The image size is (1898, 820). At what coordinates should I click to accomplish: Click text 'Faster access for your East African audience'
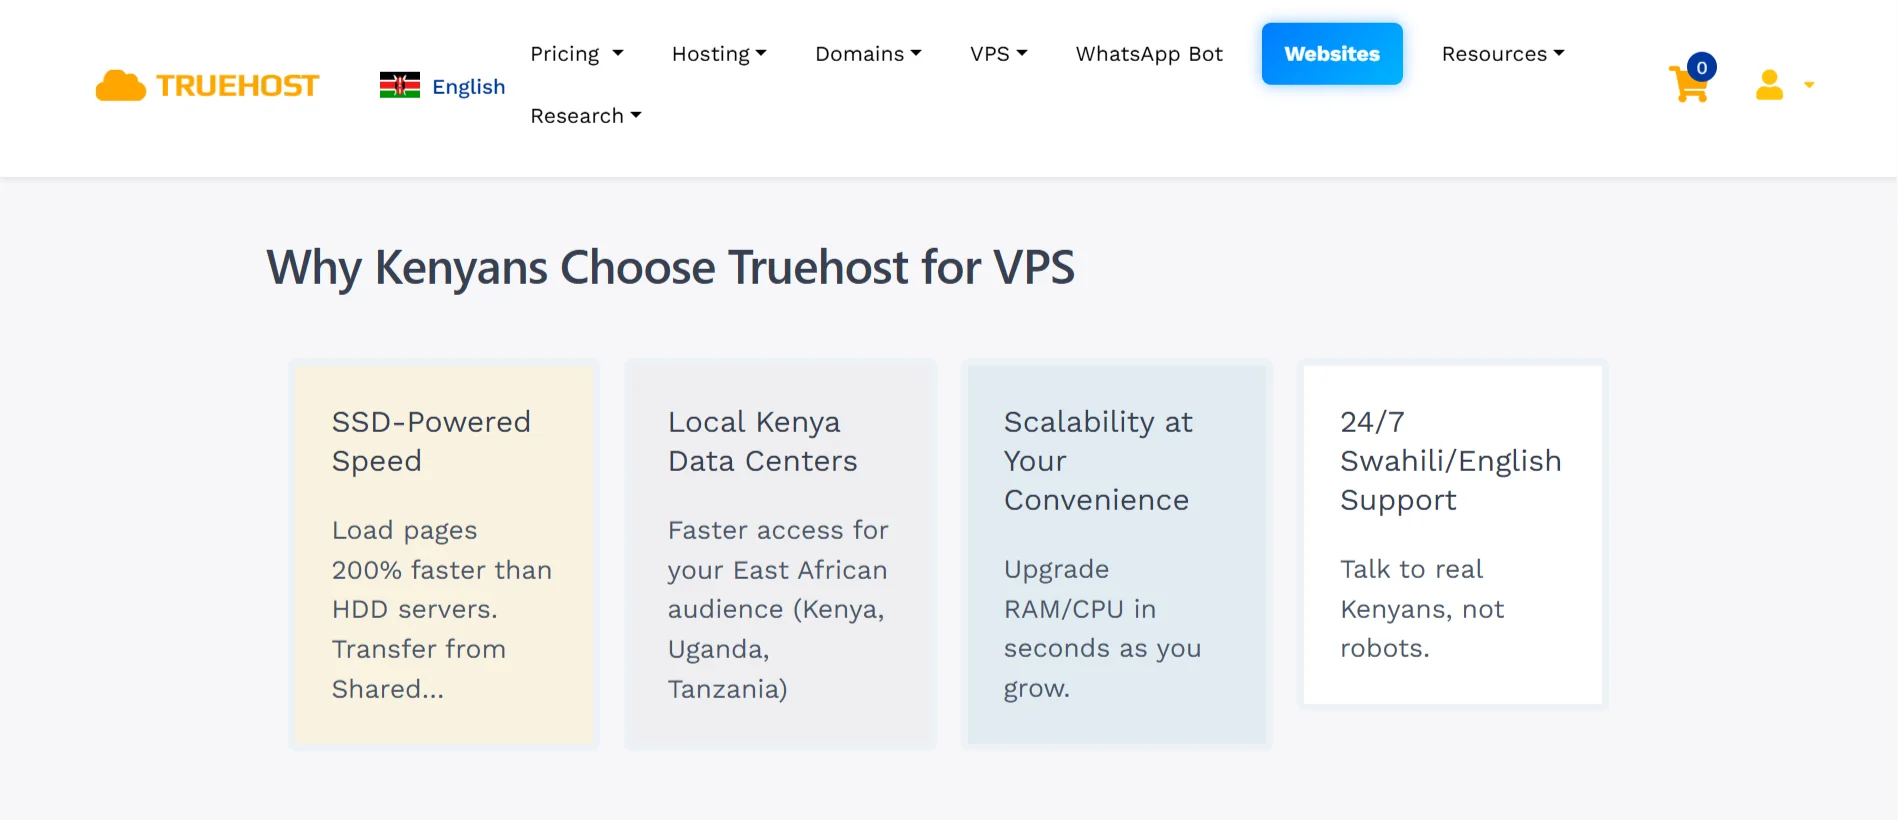tap(778, 570)
